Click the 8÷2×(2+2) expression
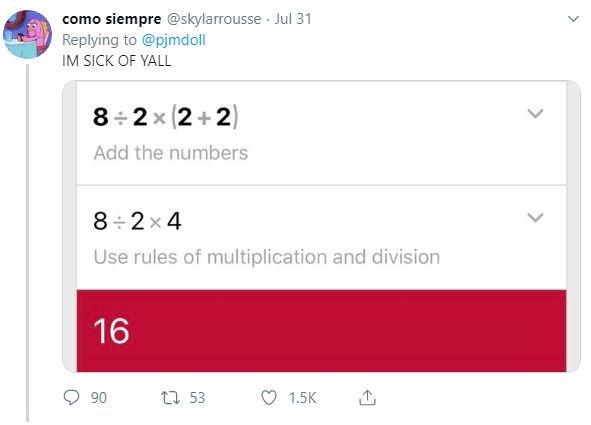Image resolution: width=591 pixels, height=425 pixels. pyautogui.click(x=166, y=117)
